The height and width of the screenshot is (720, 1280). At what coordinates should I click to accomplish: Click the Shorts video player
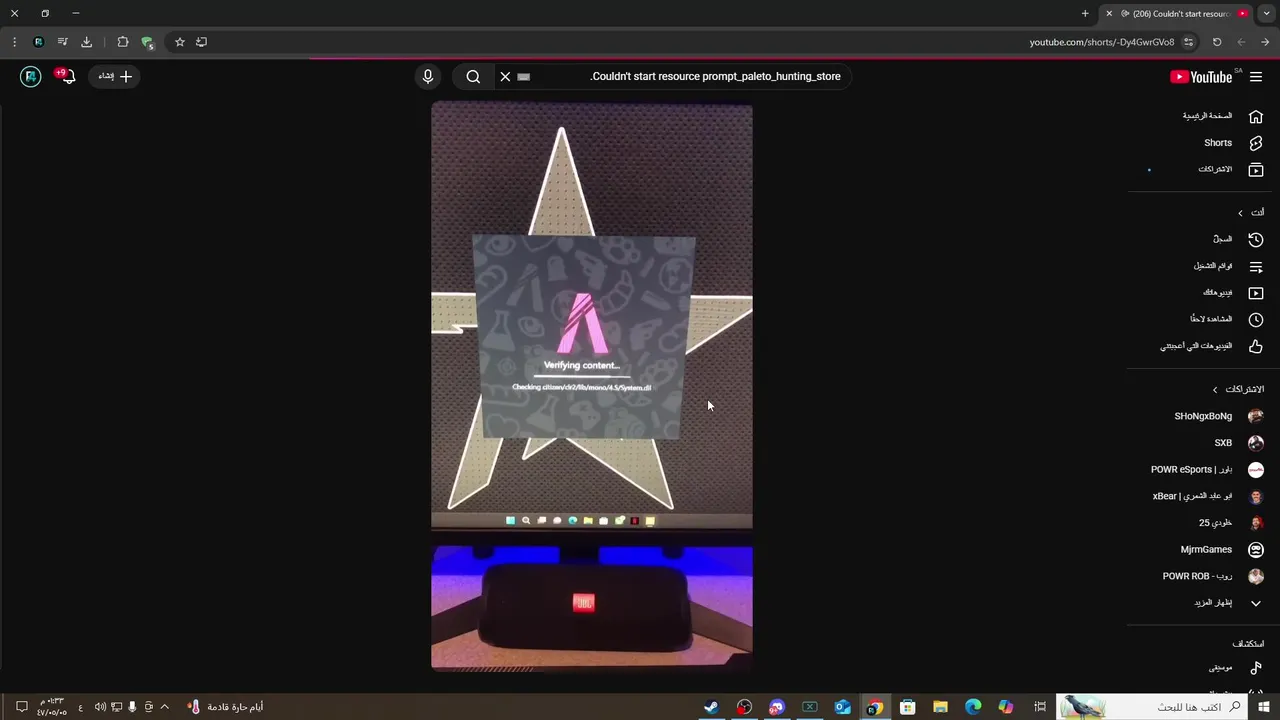592,386
